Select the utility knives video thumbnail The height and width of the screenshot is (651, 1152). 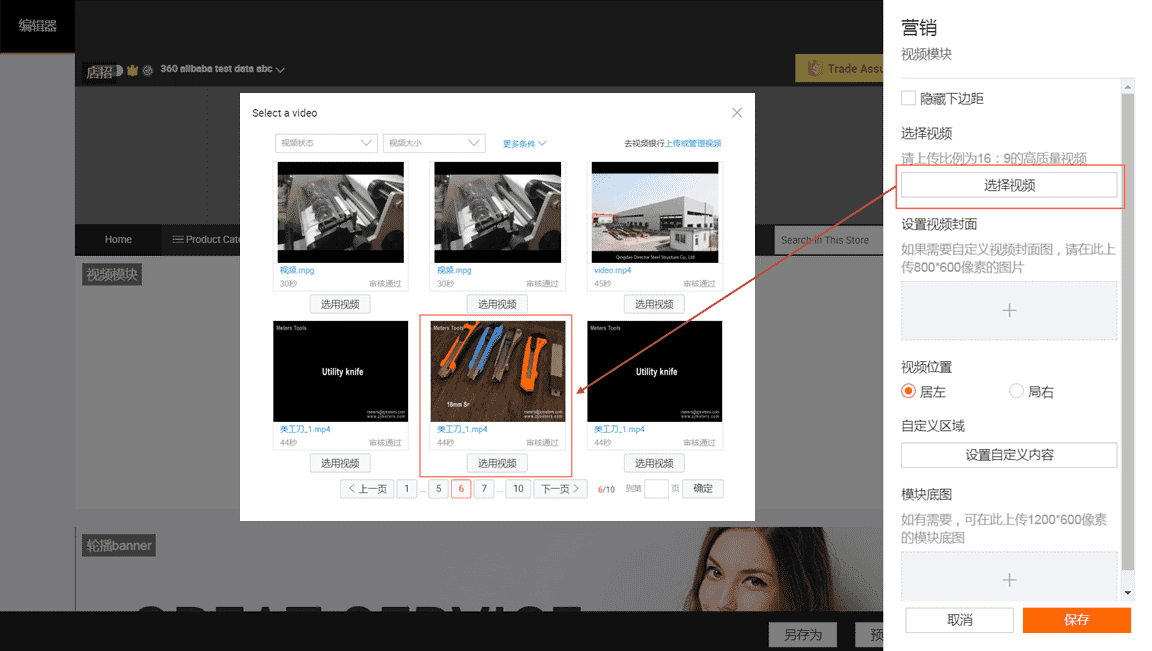[497, 371]
